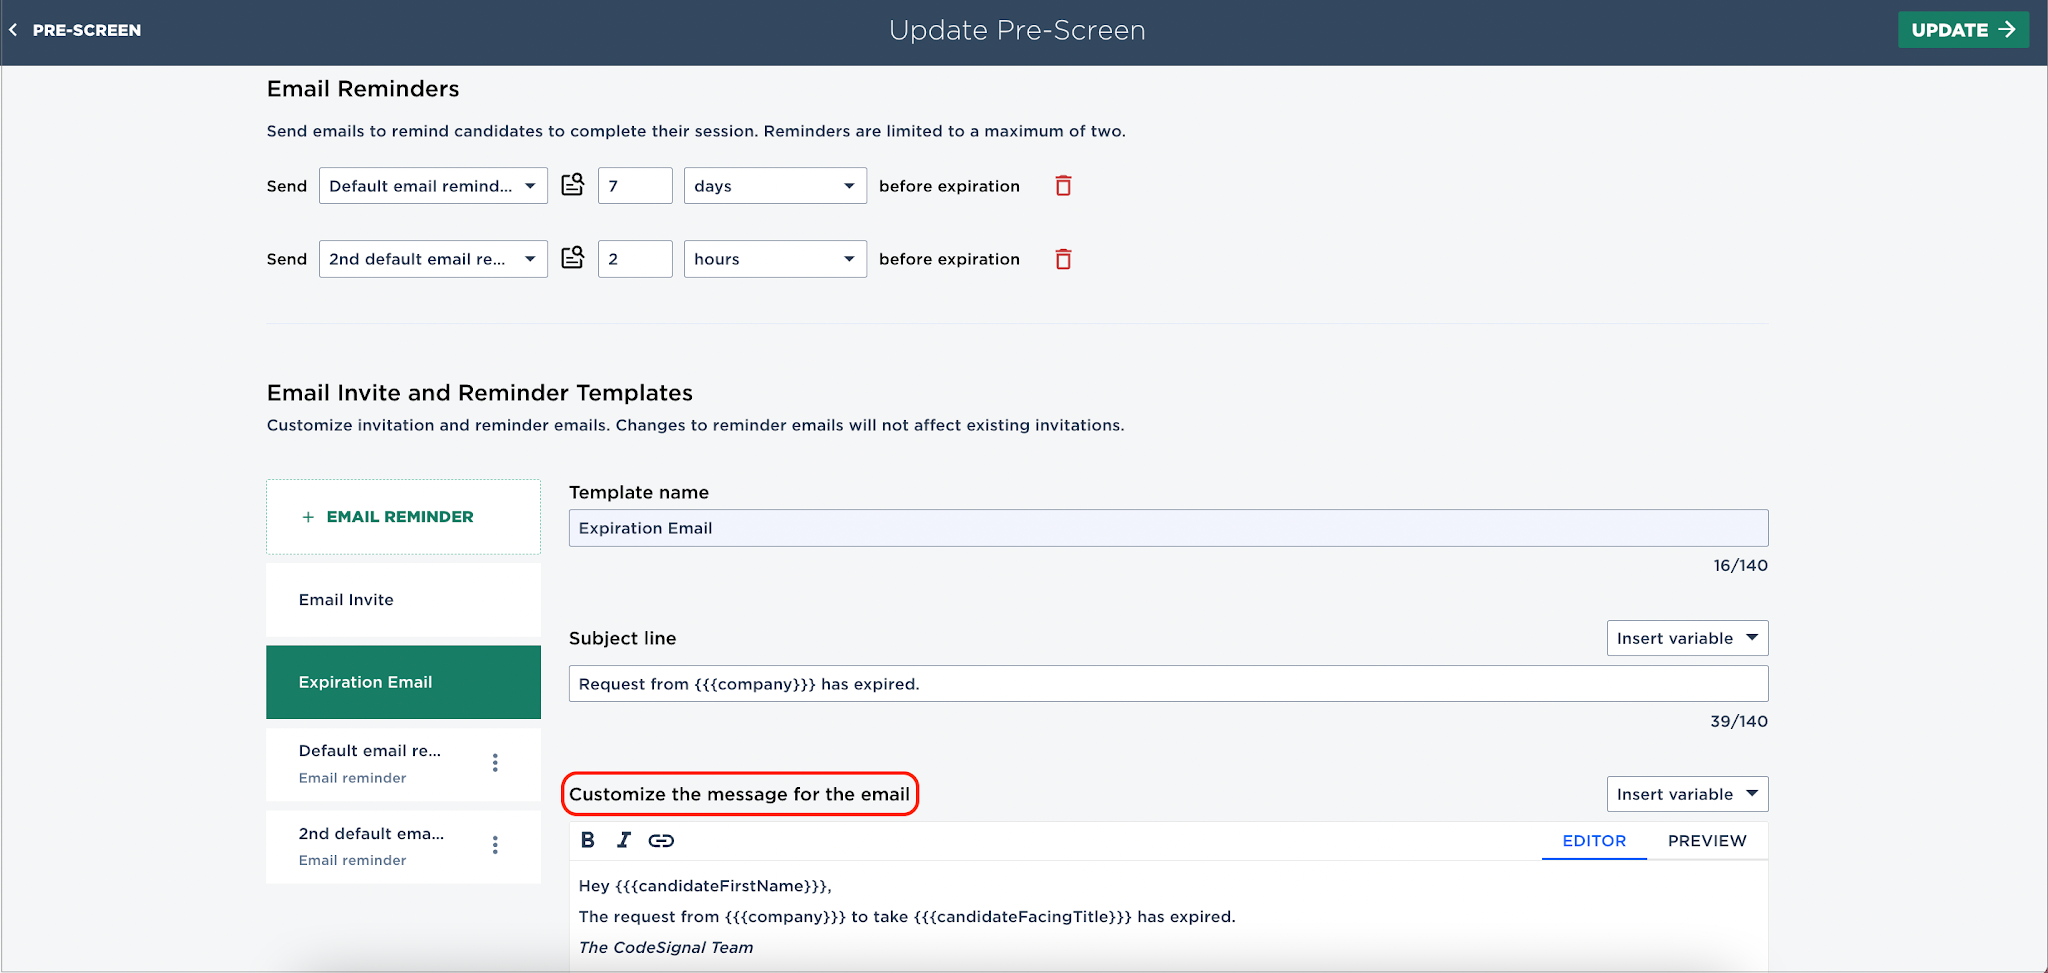Click the Update button

(x=1963, y=30)
